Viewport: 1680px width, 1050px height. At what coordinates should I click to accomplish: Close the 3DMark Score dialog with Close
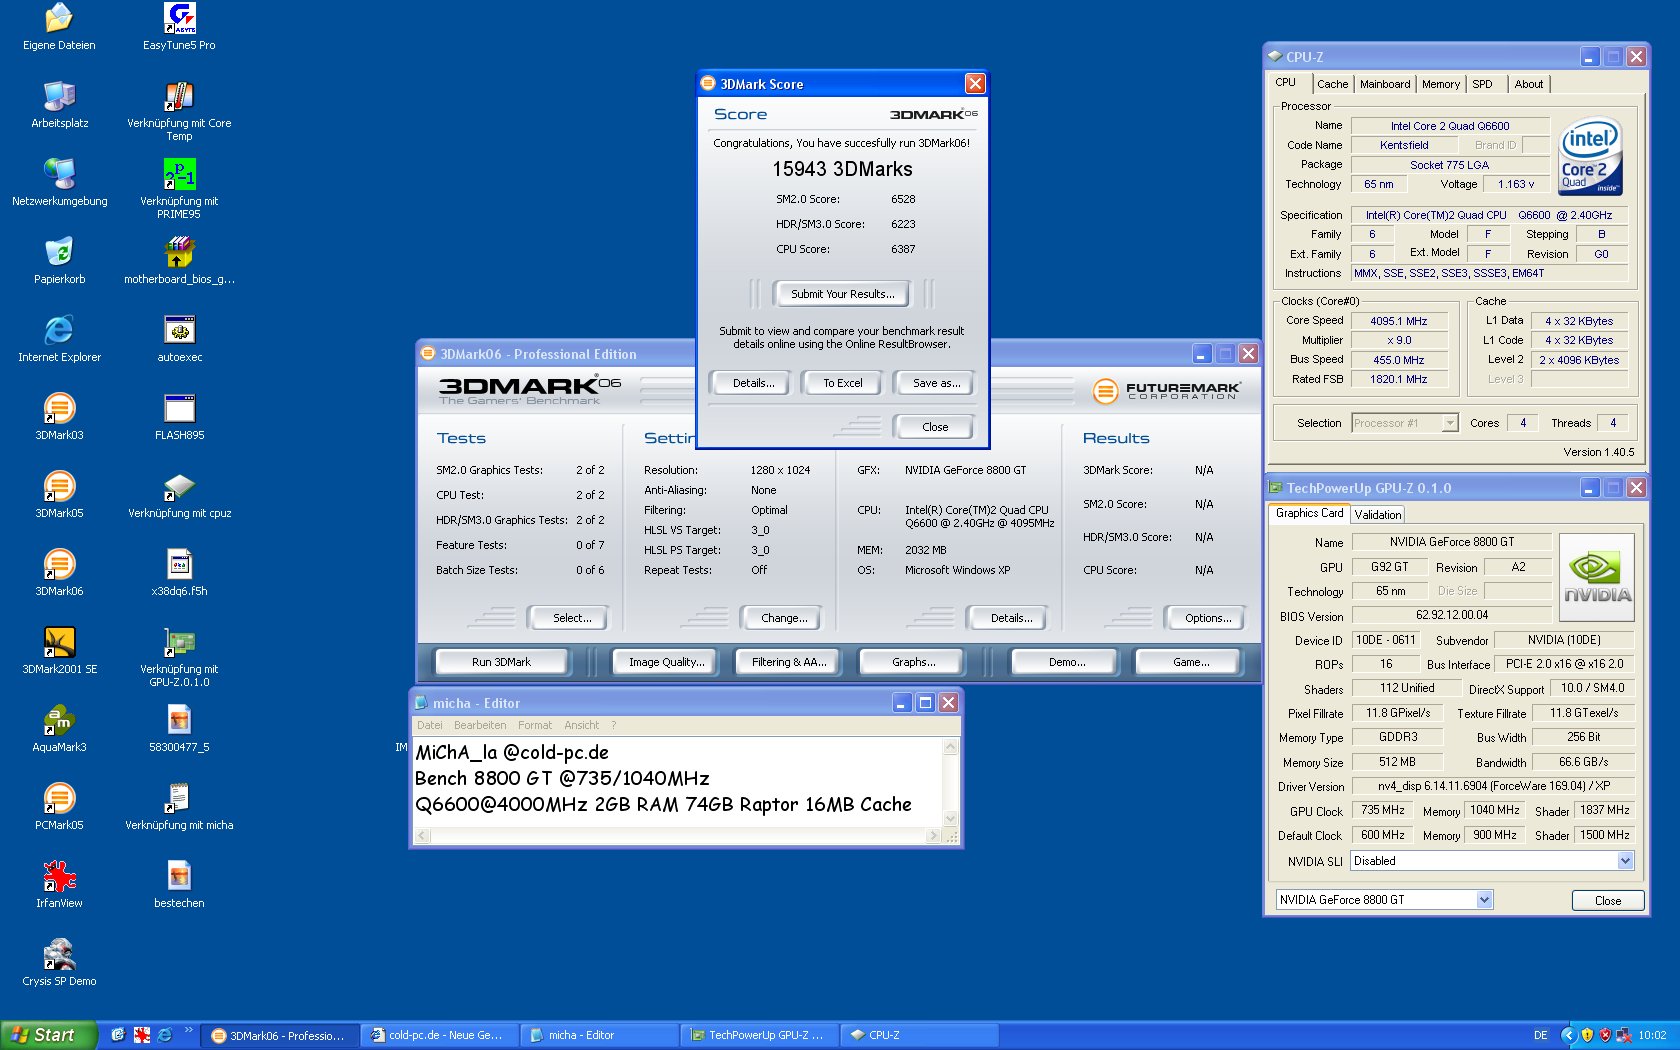tap(935, 427)
